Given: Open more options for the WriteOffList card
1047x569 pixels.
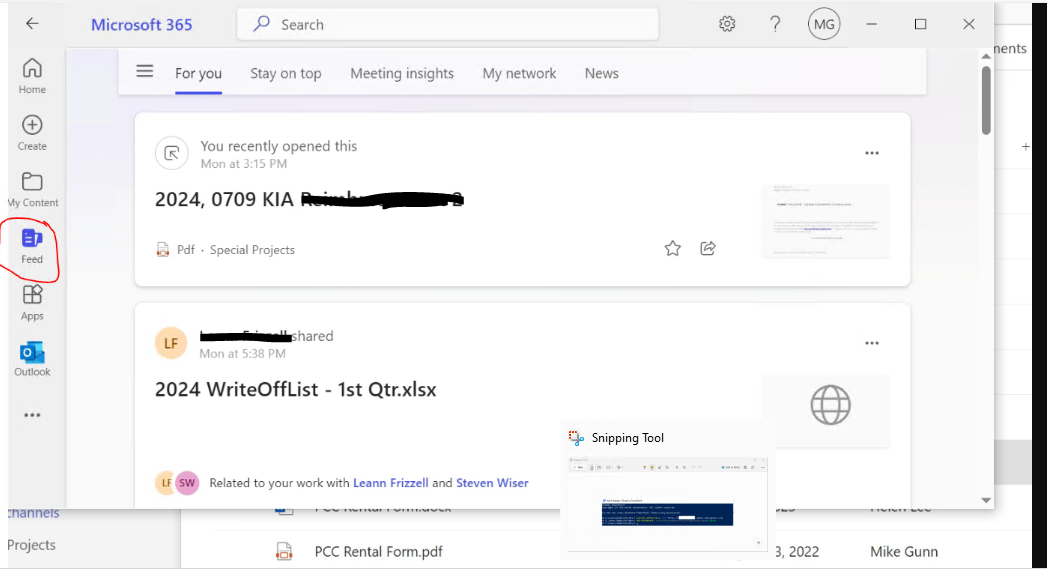Looking at the screenshot, I should (872, 343).
